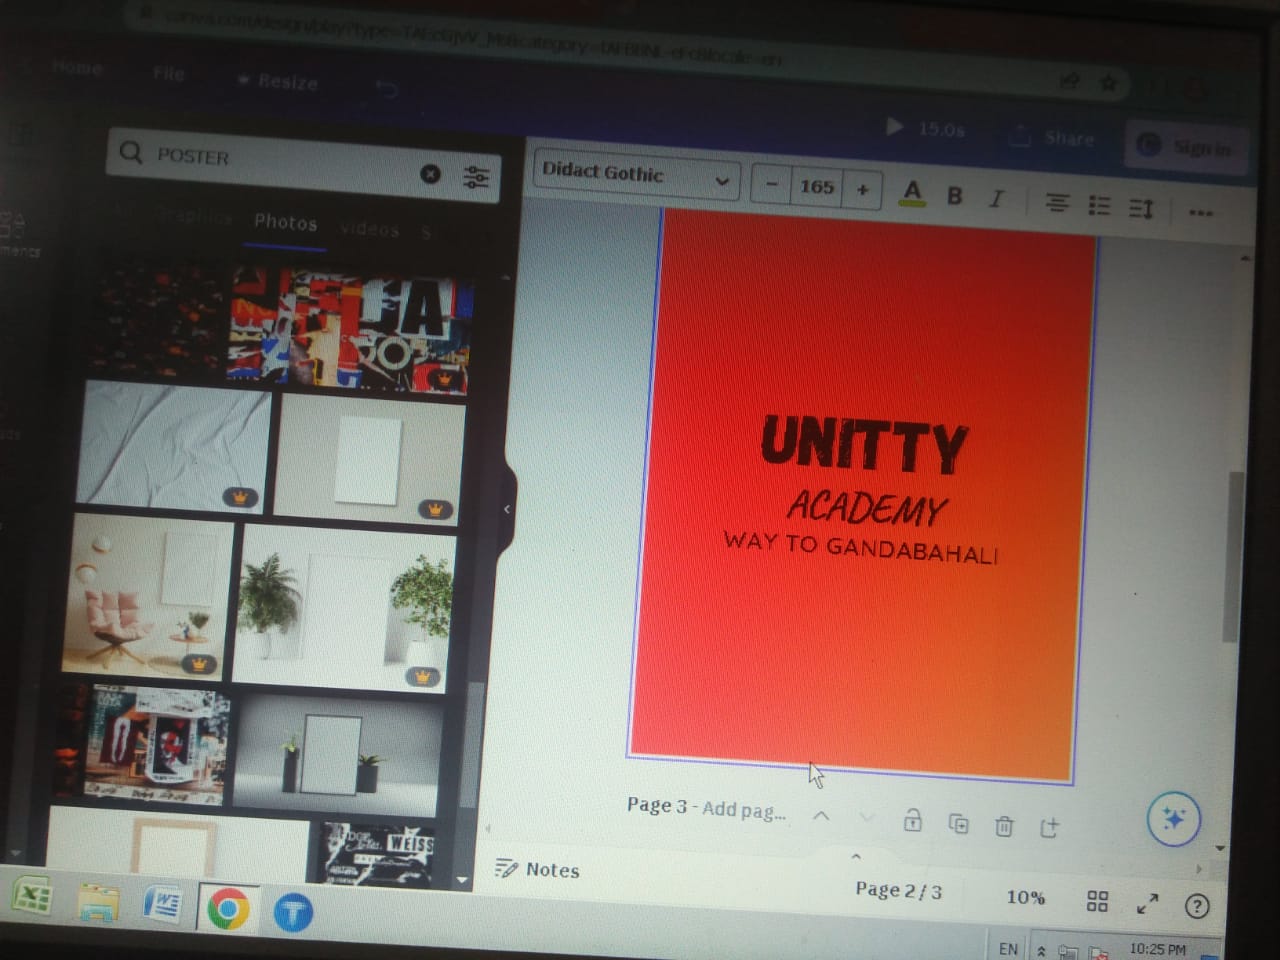1280x960 pixels.
Task: Increase font size with plus button
Action: (x=862, y=189)
